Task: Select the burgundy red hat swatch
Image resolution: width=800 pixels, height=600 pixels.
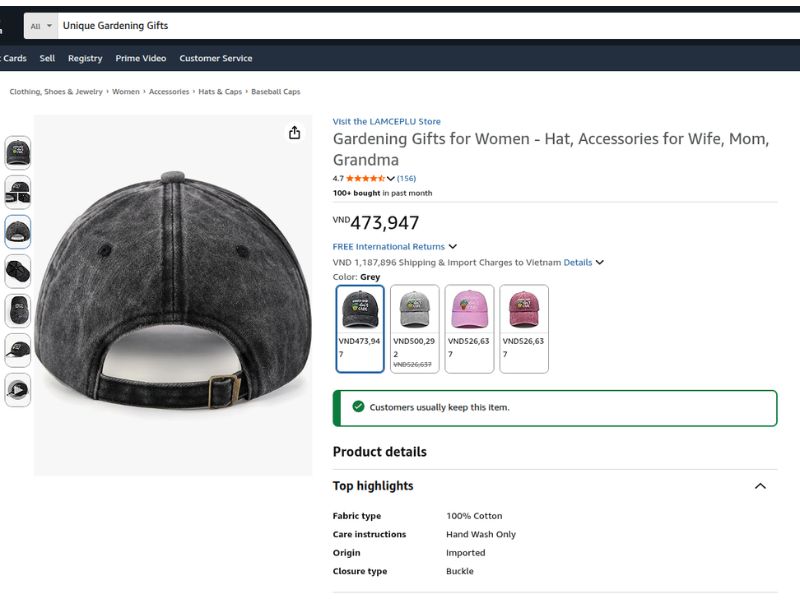Action: pyautogui.click(x=524, y=329)
